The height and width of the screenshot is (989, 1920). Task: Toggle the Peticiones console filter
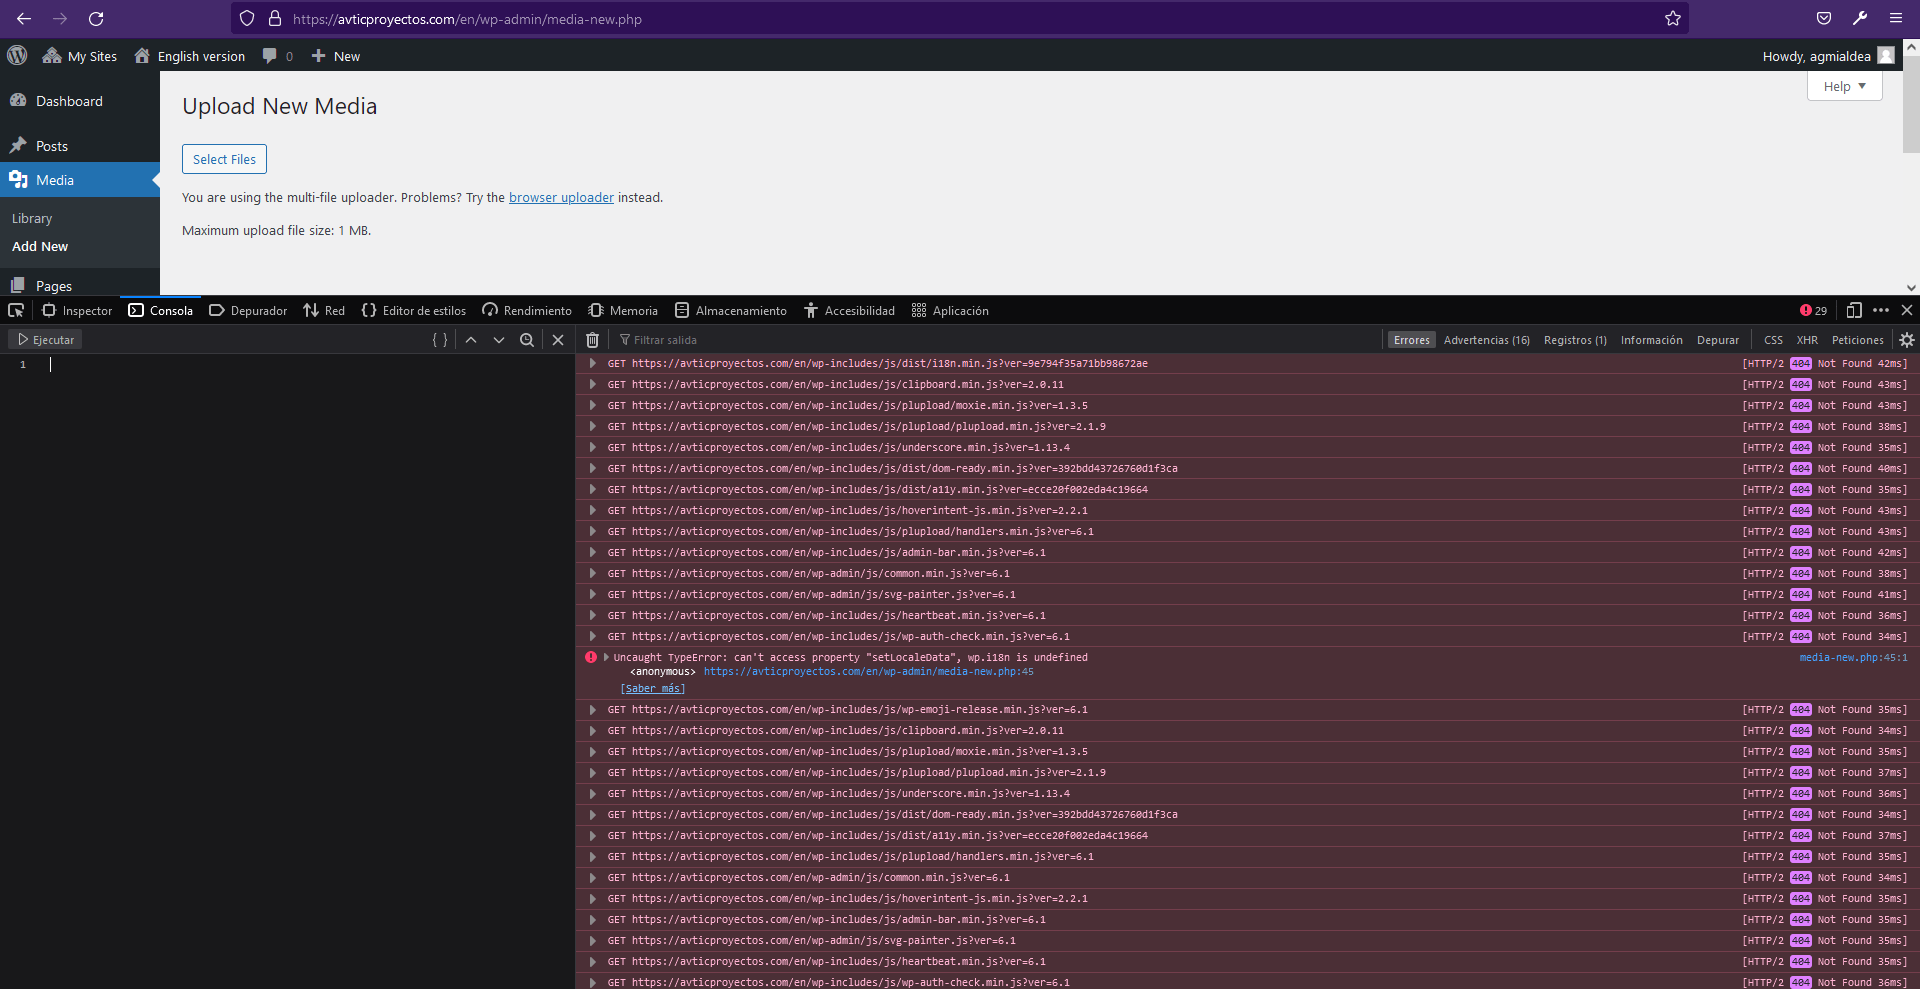(x=1858, y=340)
